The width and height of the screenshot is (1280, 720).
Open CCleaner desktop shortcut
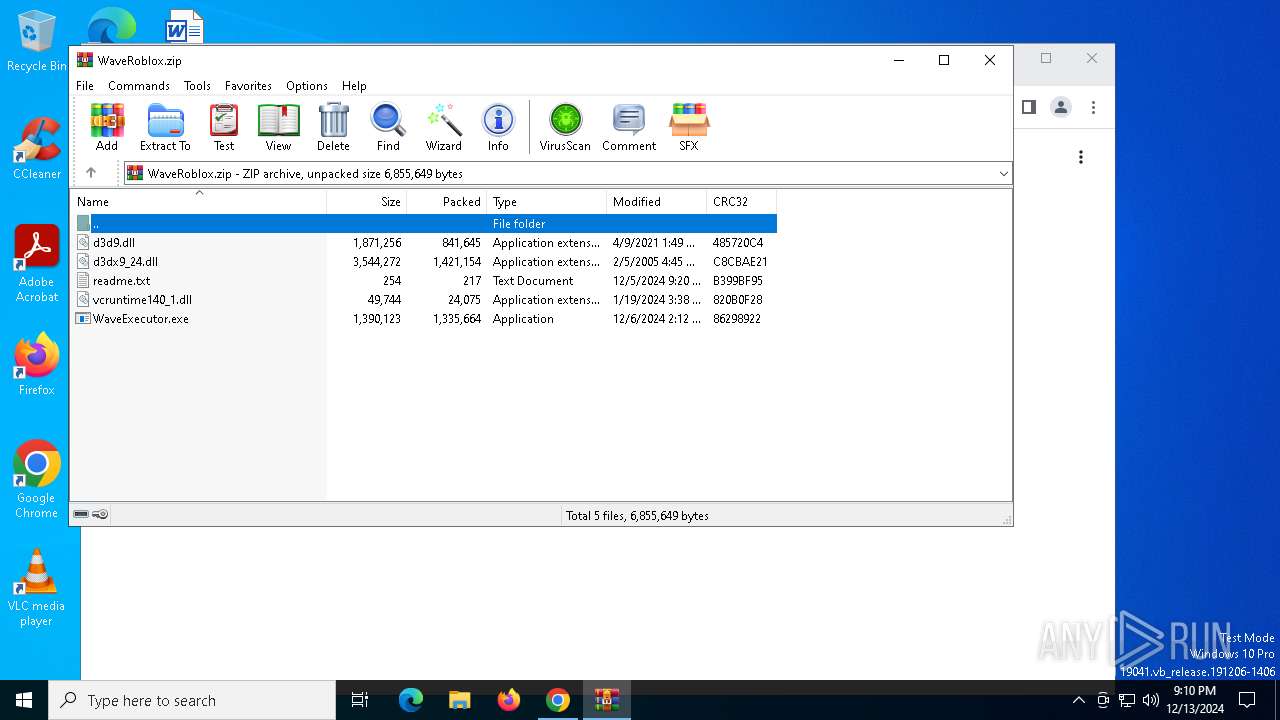(x=37, y=149)
